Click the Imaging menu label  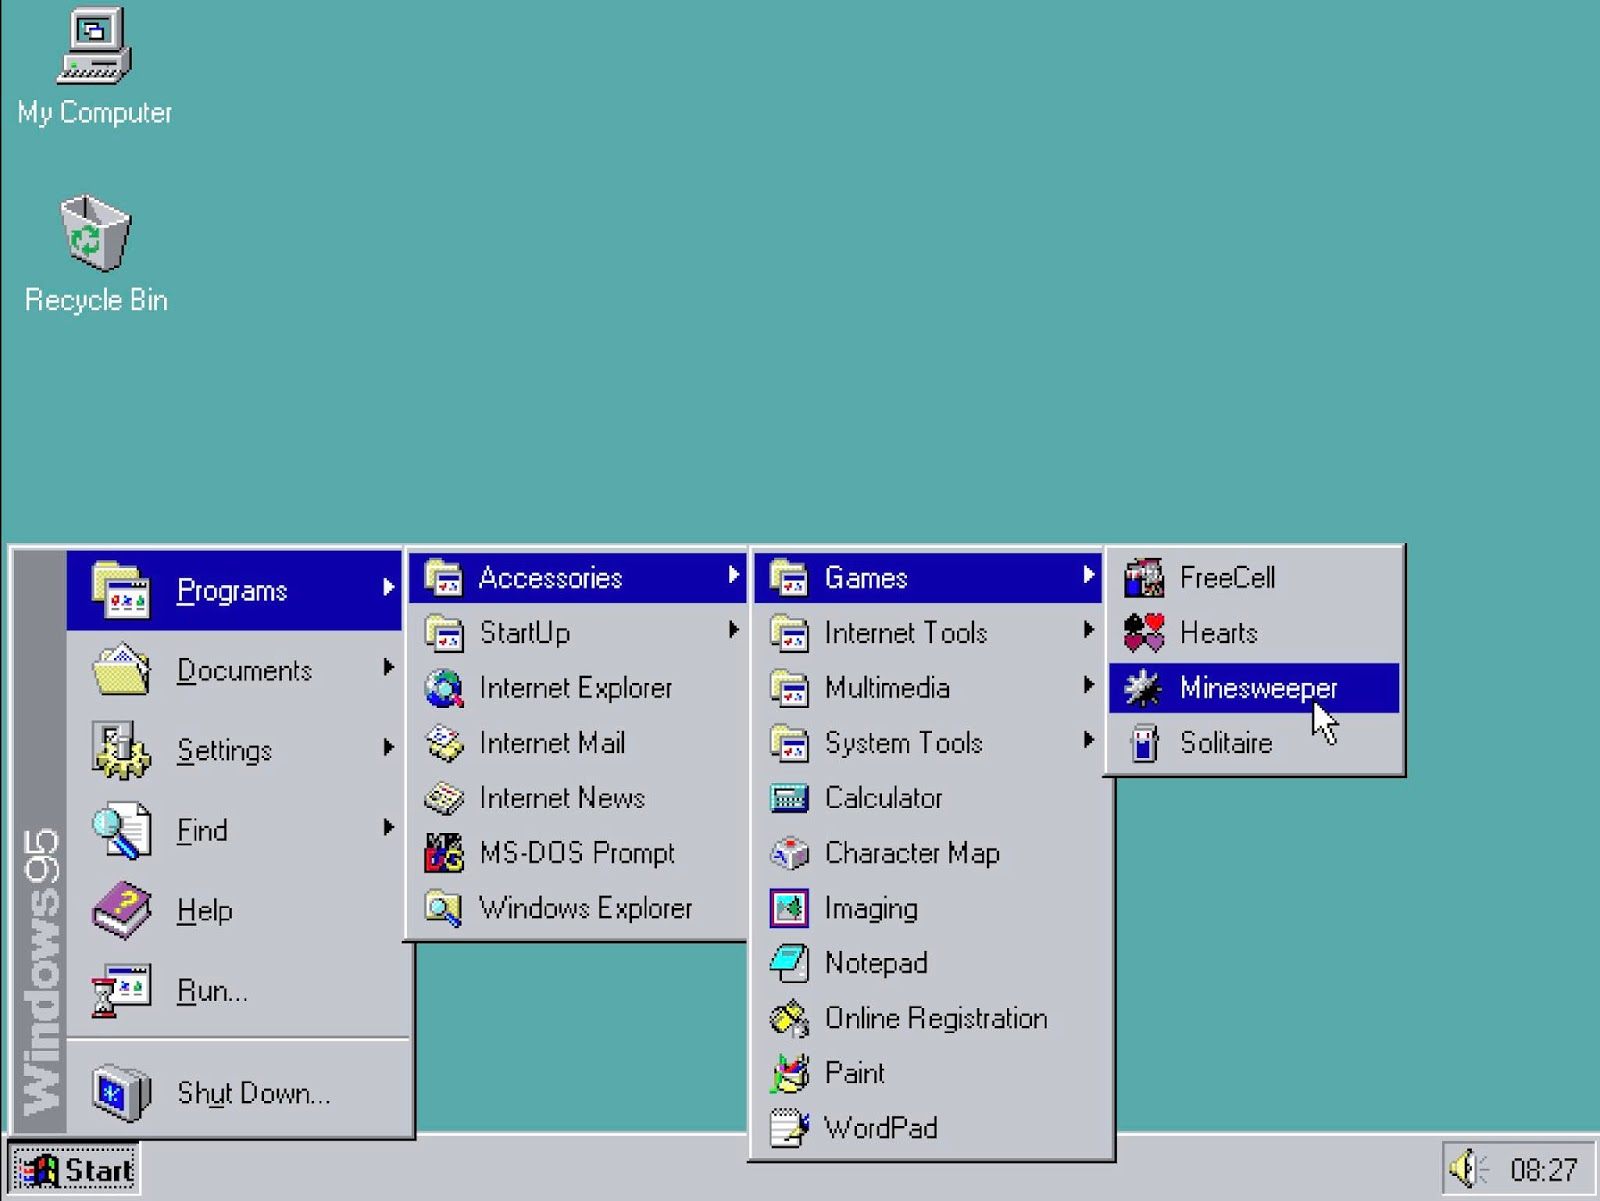coord(871,908)
